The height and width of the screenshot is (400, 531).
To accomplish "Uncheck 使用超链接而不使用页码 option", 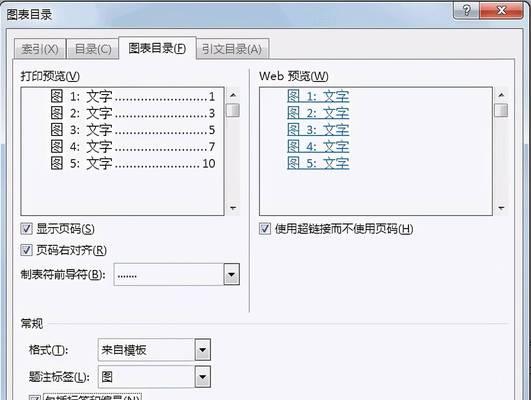I will click(x=265, y=229).
